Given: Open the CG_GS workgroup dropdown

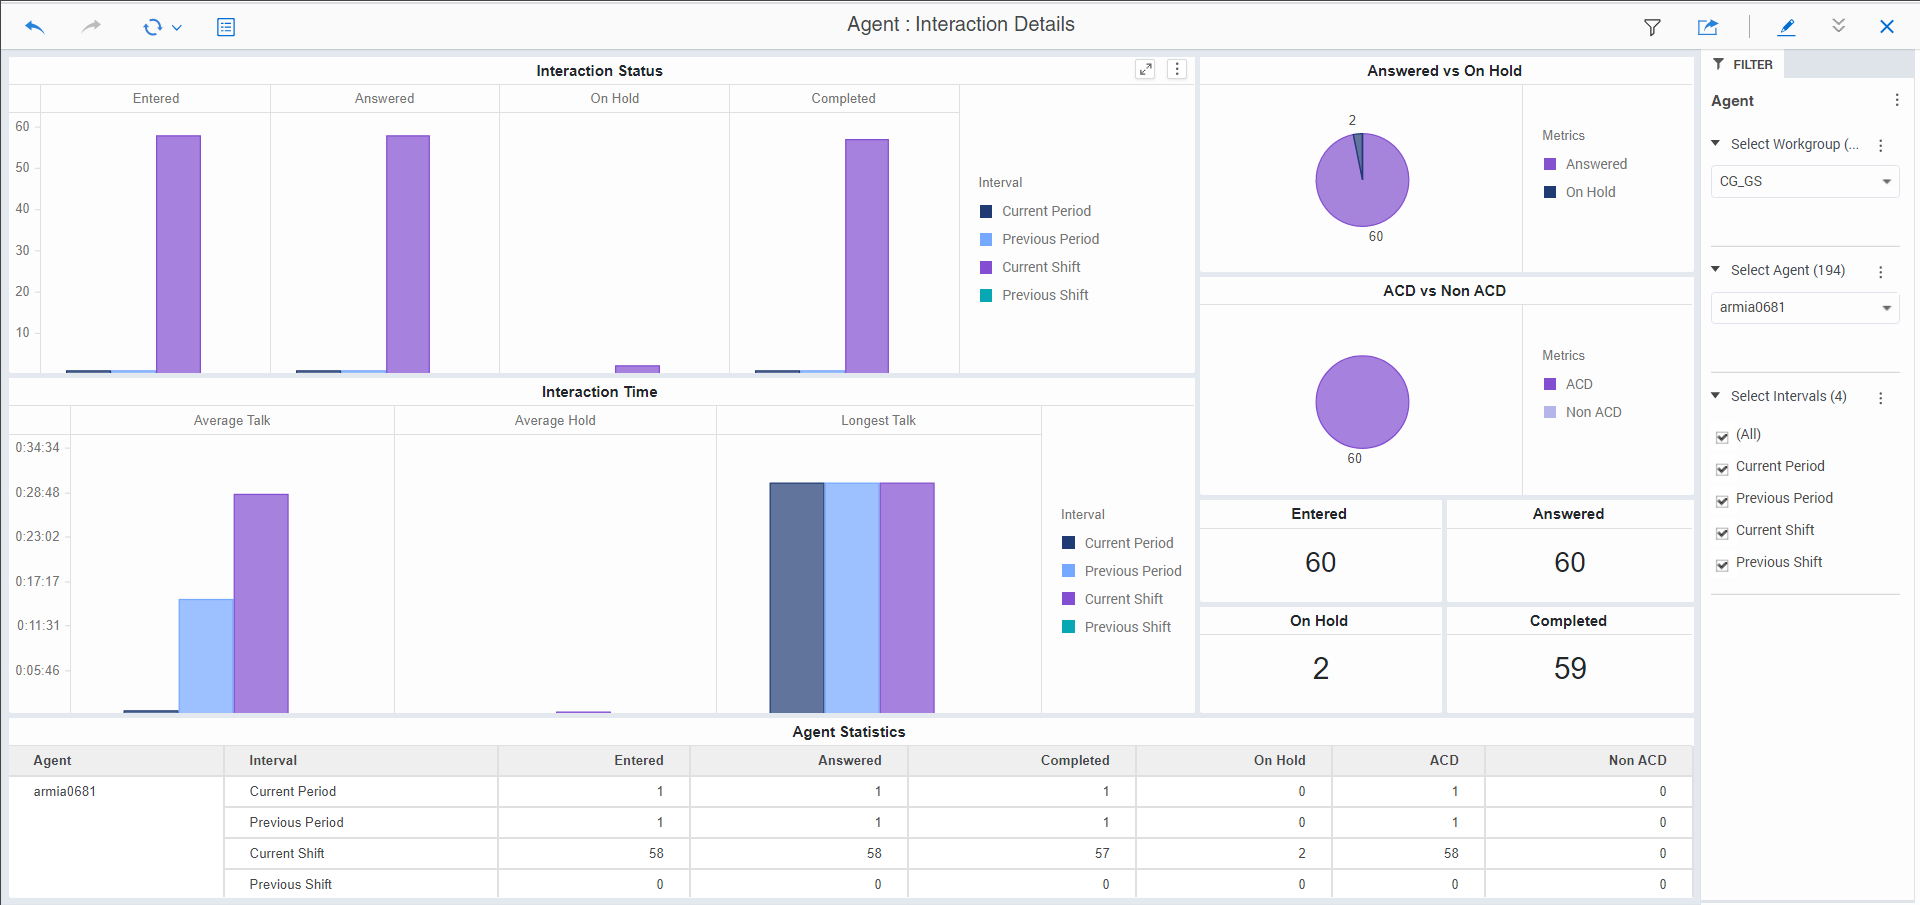Looking at the screenshot, I should click(1804, 182).
